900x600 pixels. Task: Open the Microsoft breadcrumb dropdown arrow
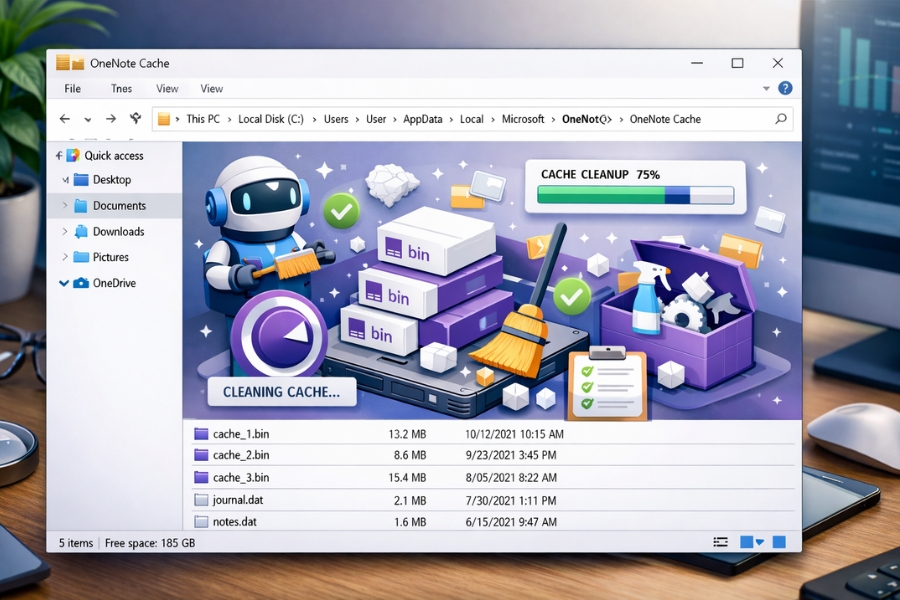click(x=552, y=119)
